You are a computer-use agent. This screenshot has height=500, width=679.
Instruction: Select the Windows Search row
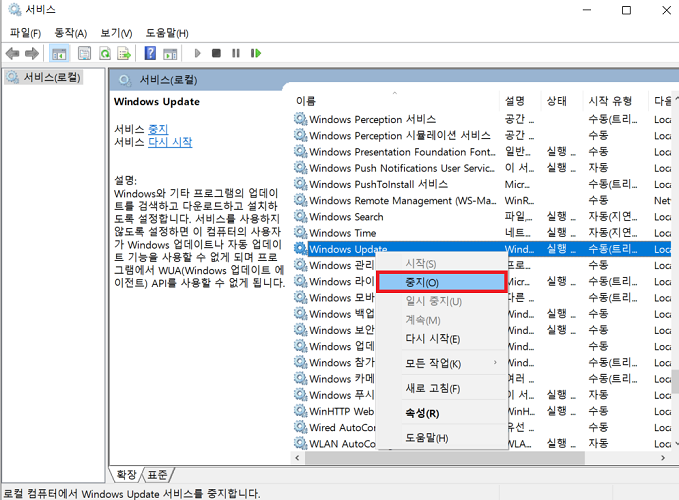click(x=482, y=216)
